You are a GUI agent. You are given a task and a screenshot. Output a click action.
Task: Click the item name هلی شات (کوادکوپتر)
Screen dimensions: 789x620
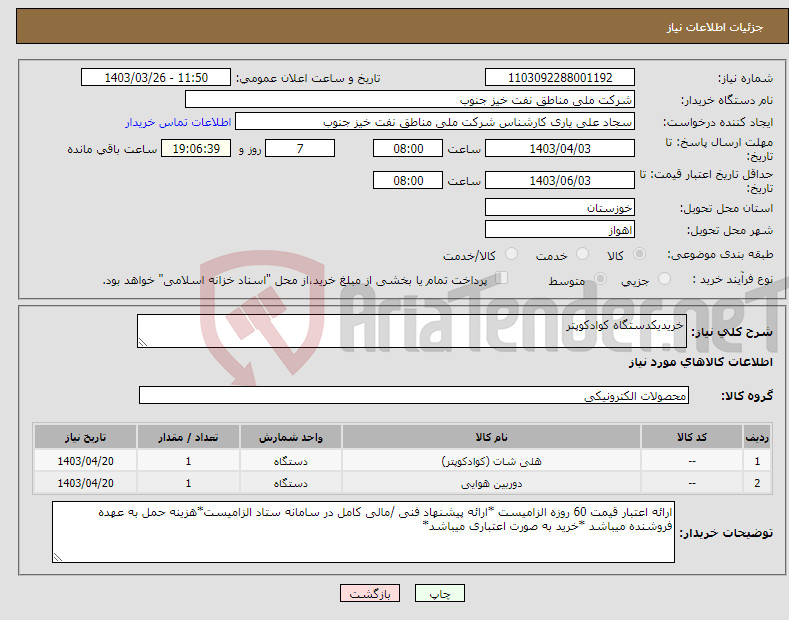pyautogui.click(x=491, y=461)
